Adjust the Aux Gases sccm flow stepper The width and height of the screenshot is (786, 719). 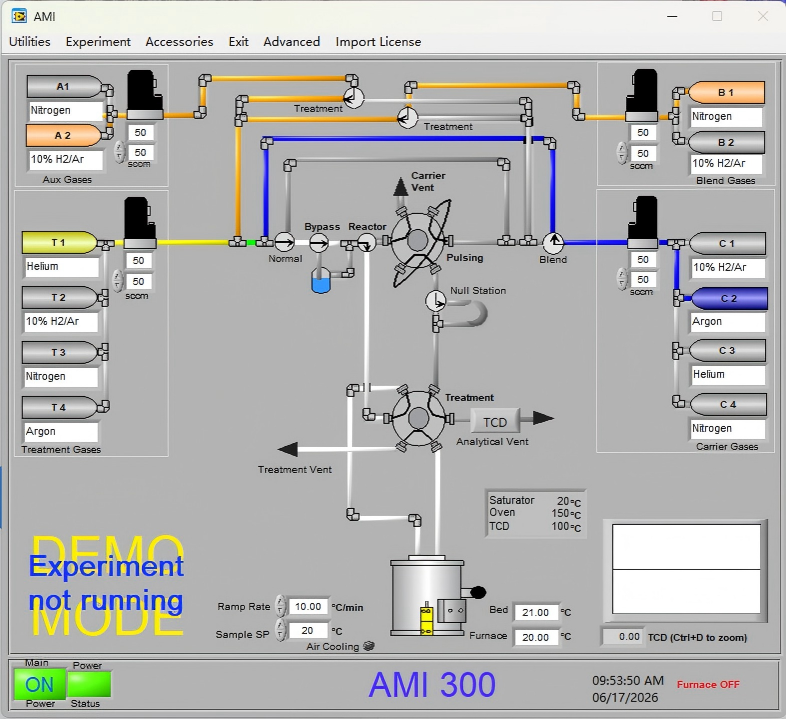[x=119, y=152]
